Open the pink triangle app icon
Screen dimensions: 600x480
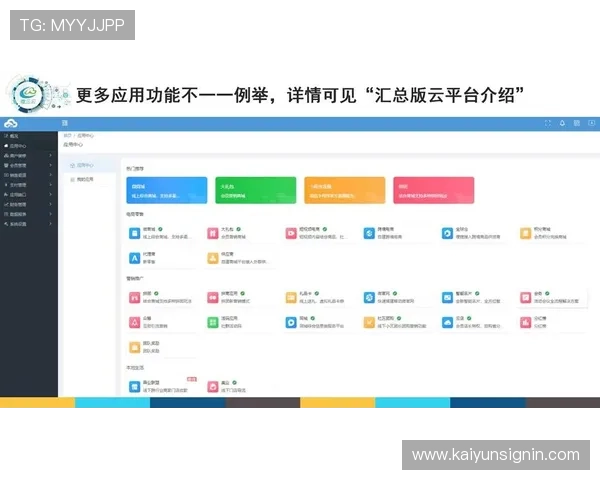134,322
